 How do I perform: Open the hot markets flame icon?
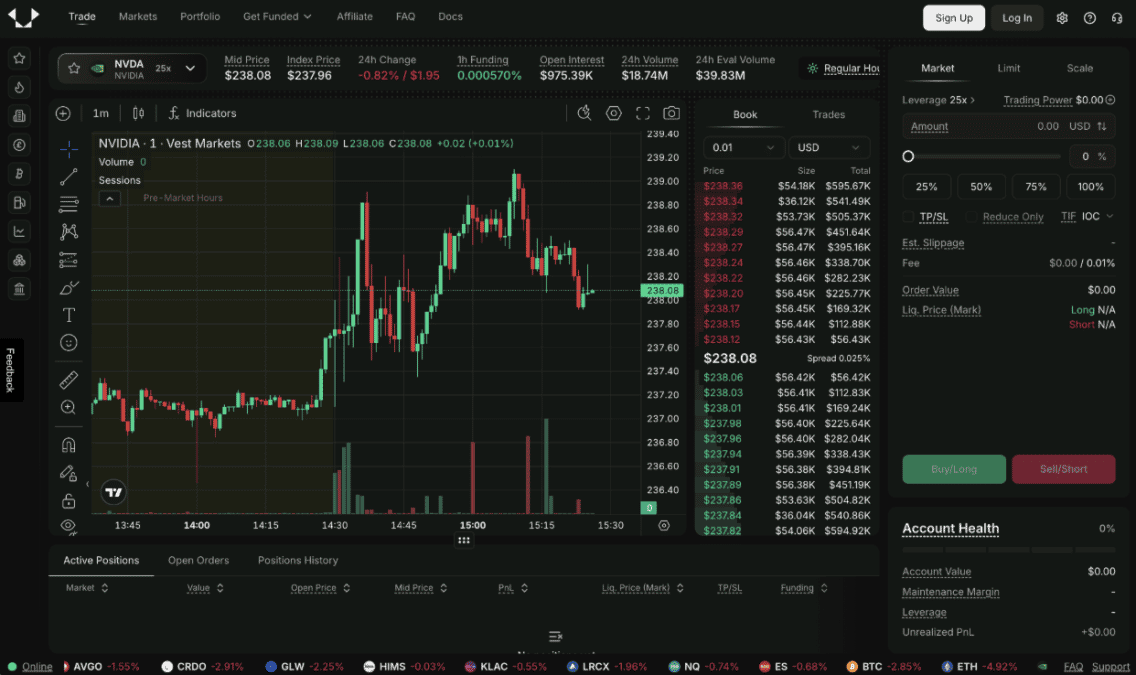pyautogui.click(x=20, y=88)
